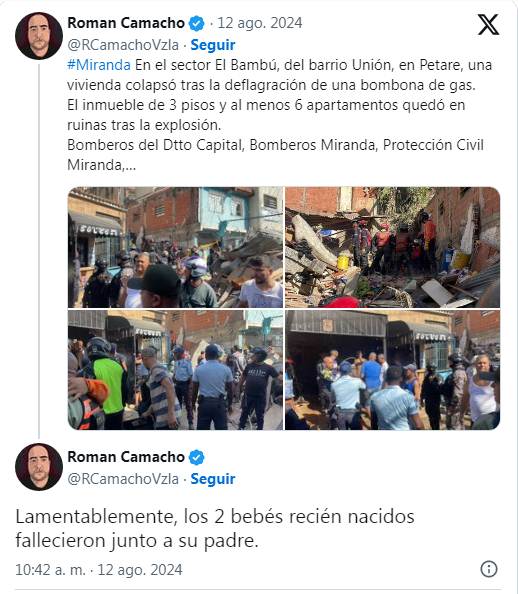Open the #Miranda hashtag link

point(99,65)
